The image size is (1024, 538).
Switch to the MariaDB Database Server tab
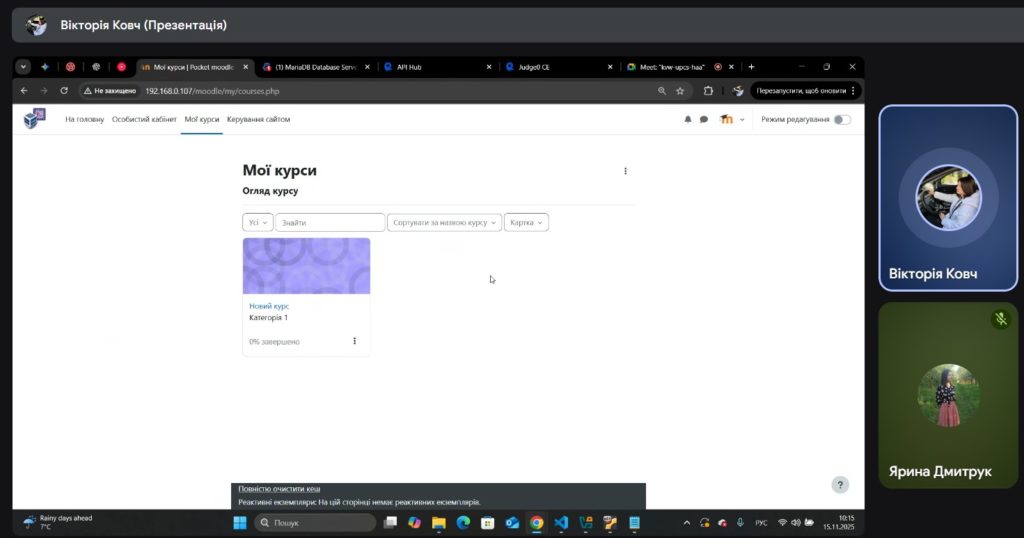[315, 67]
